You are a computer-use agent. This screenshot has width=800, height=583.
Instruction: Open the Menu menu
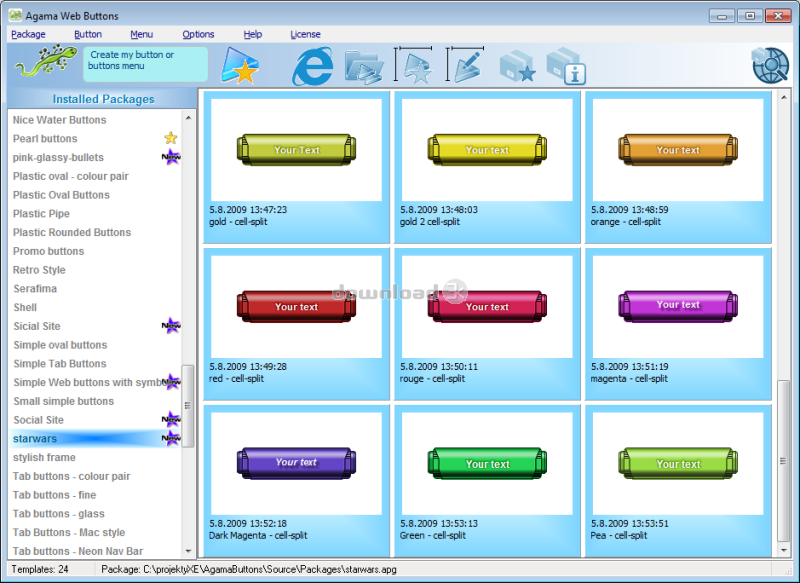tap(141, 34)
